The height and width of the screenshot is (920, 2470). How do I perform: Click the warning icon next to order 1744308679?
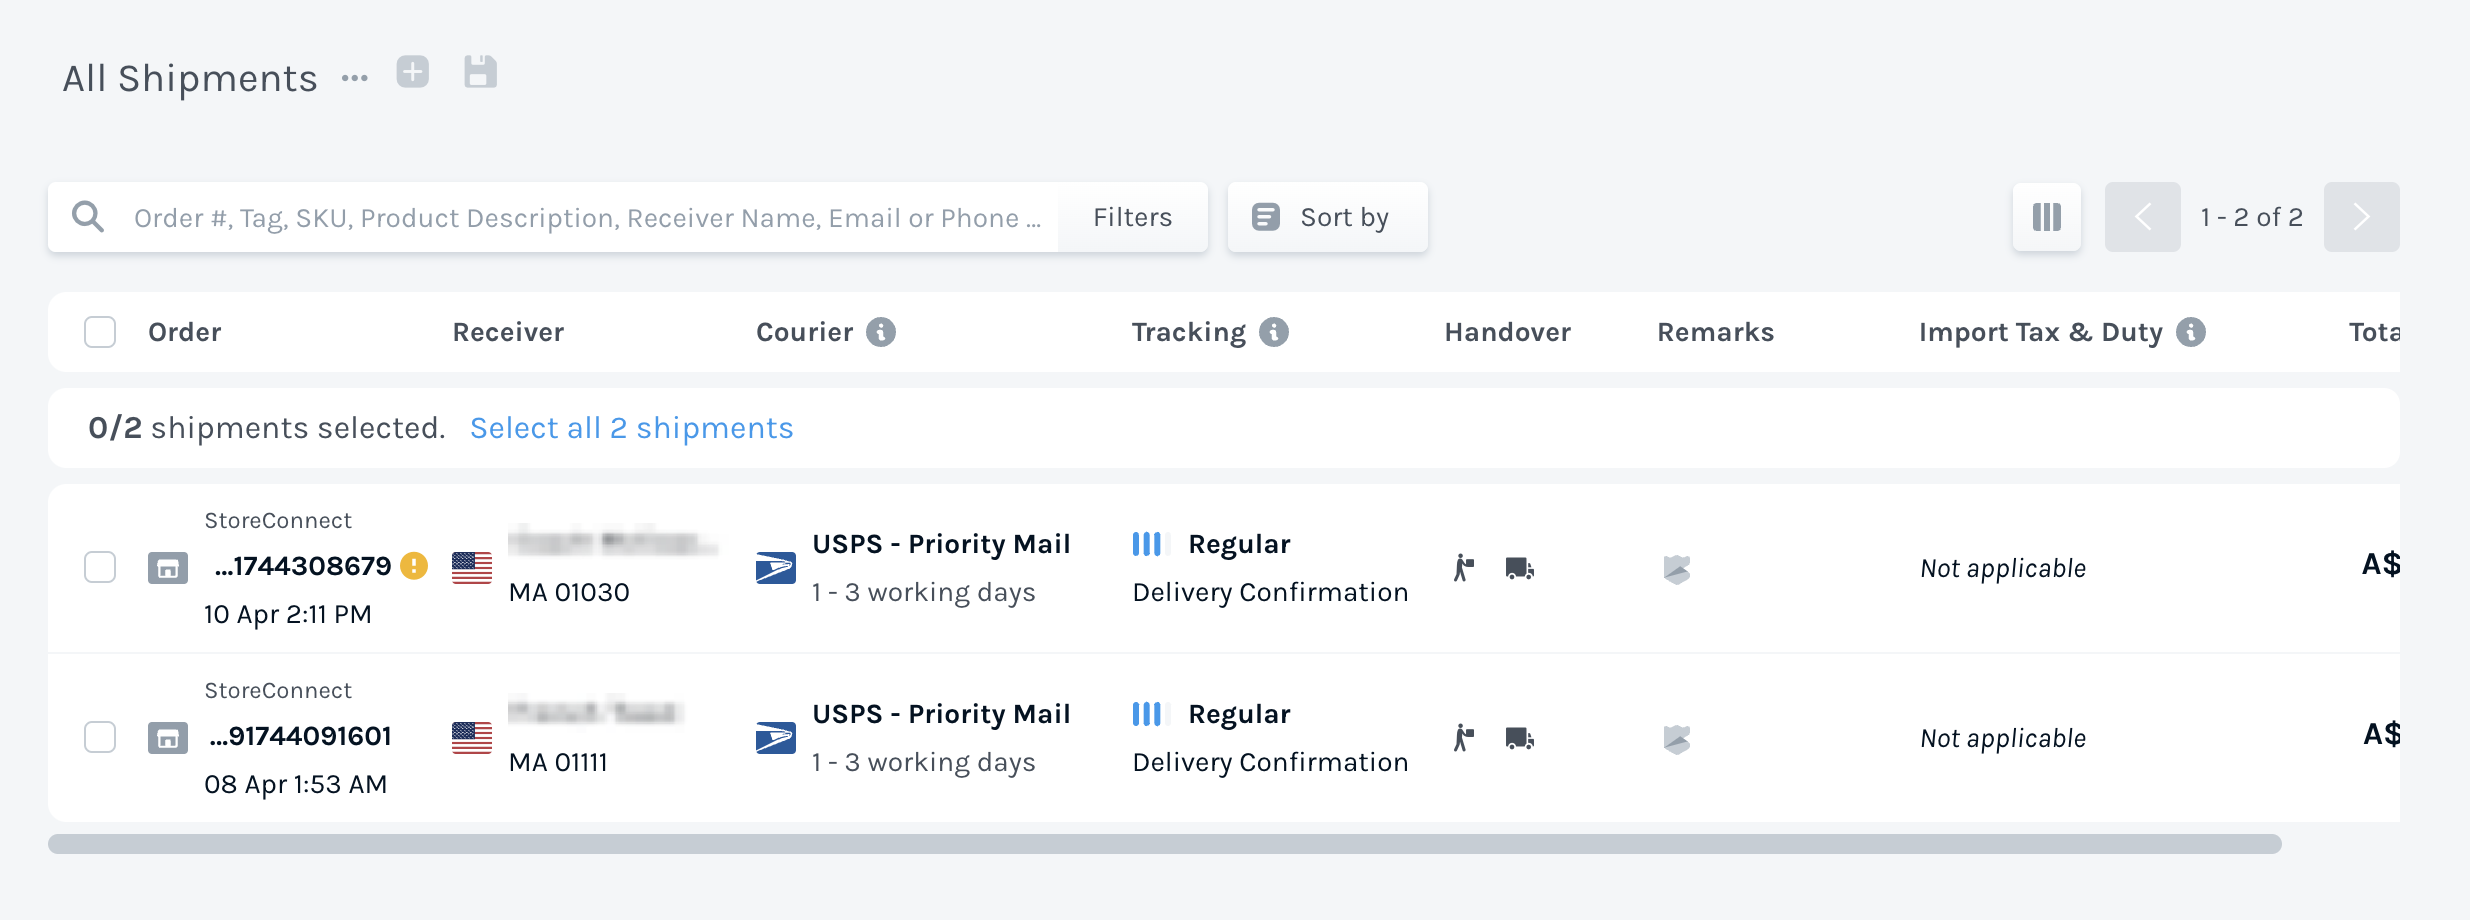415,565
